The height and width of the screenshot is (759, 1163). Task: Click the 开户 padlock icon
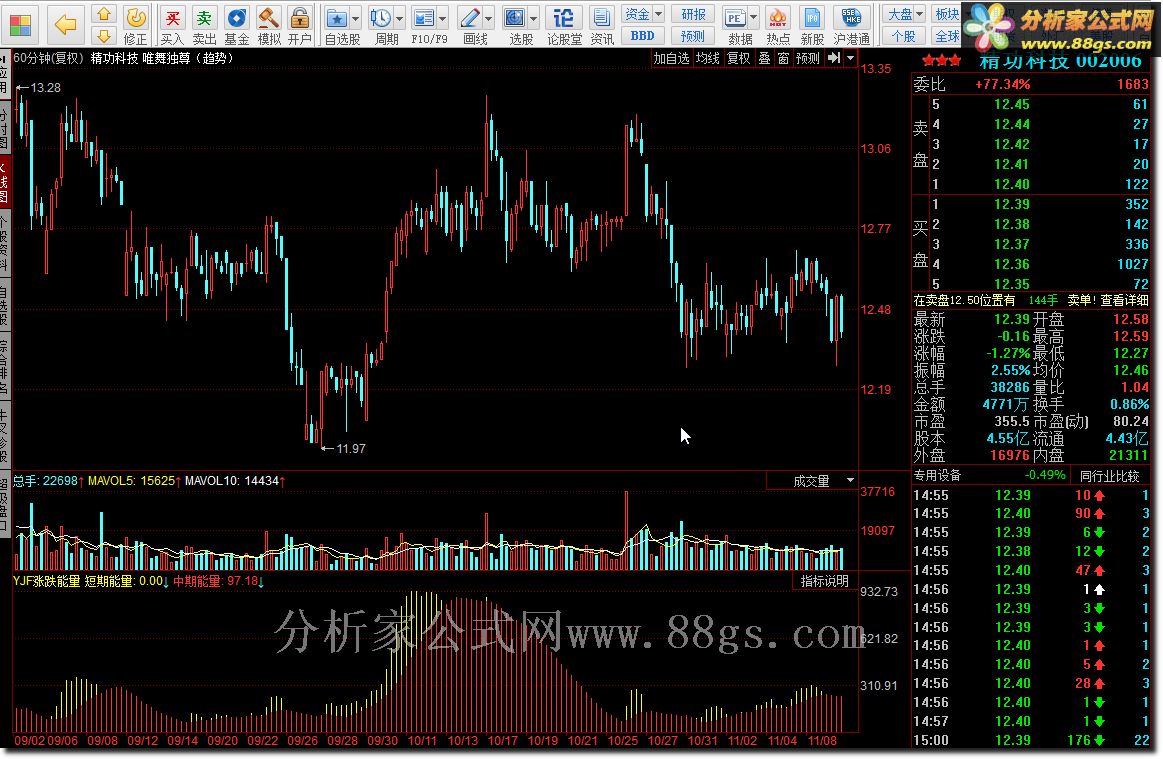300,18
